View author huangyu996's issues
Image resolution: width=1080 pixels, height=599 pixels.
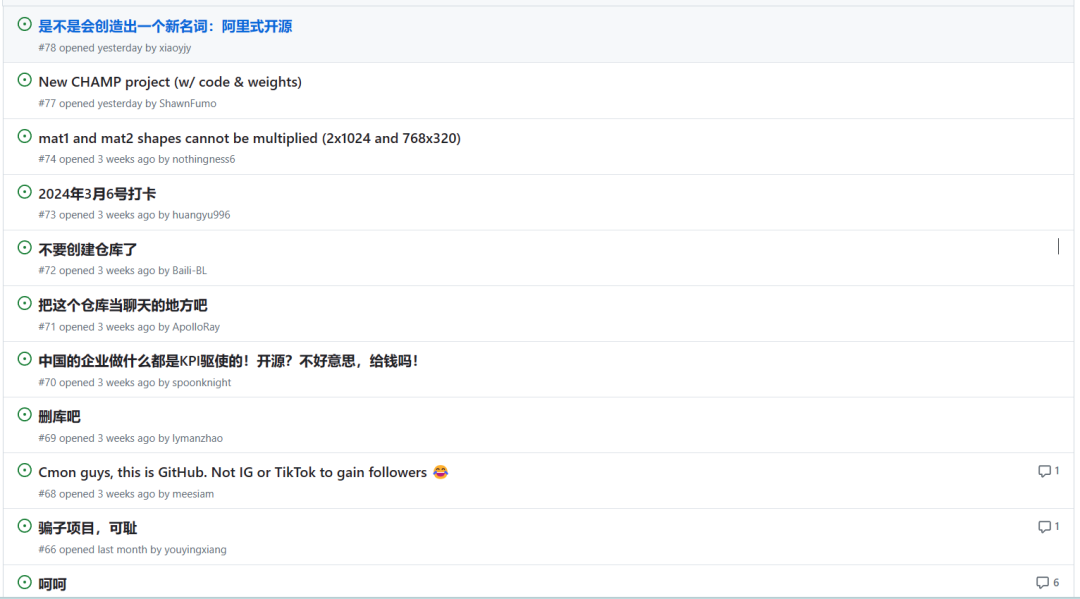tap(201, 216)
